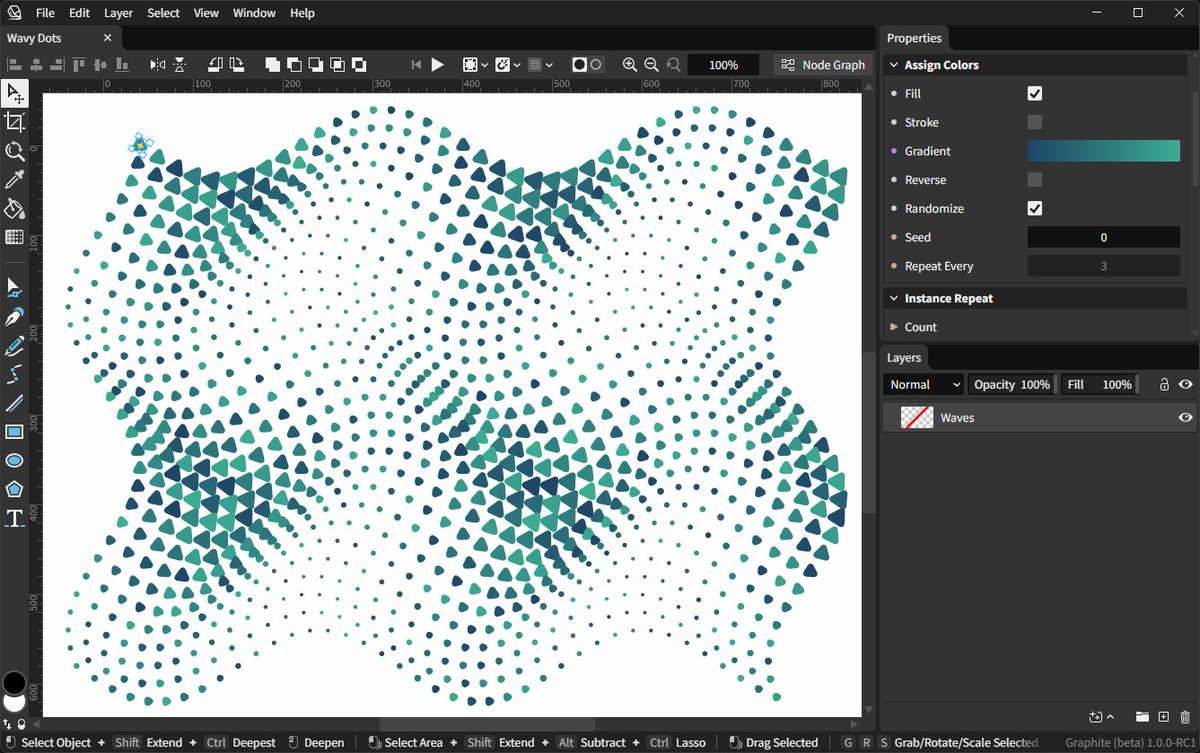The height and width of the screenshot is (753, 1200).
Task: Open the Layer menu
Action: [117, 13]
